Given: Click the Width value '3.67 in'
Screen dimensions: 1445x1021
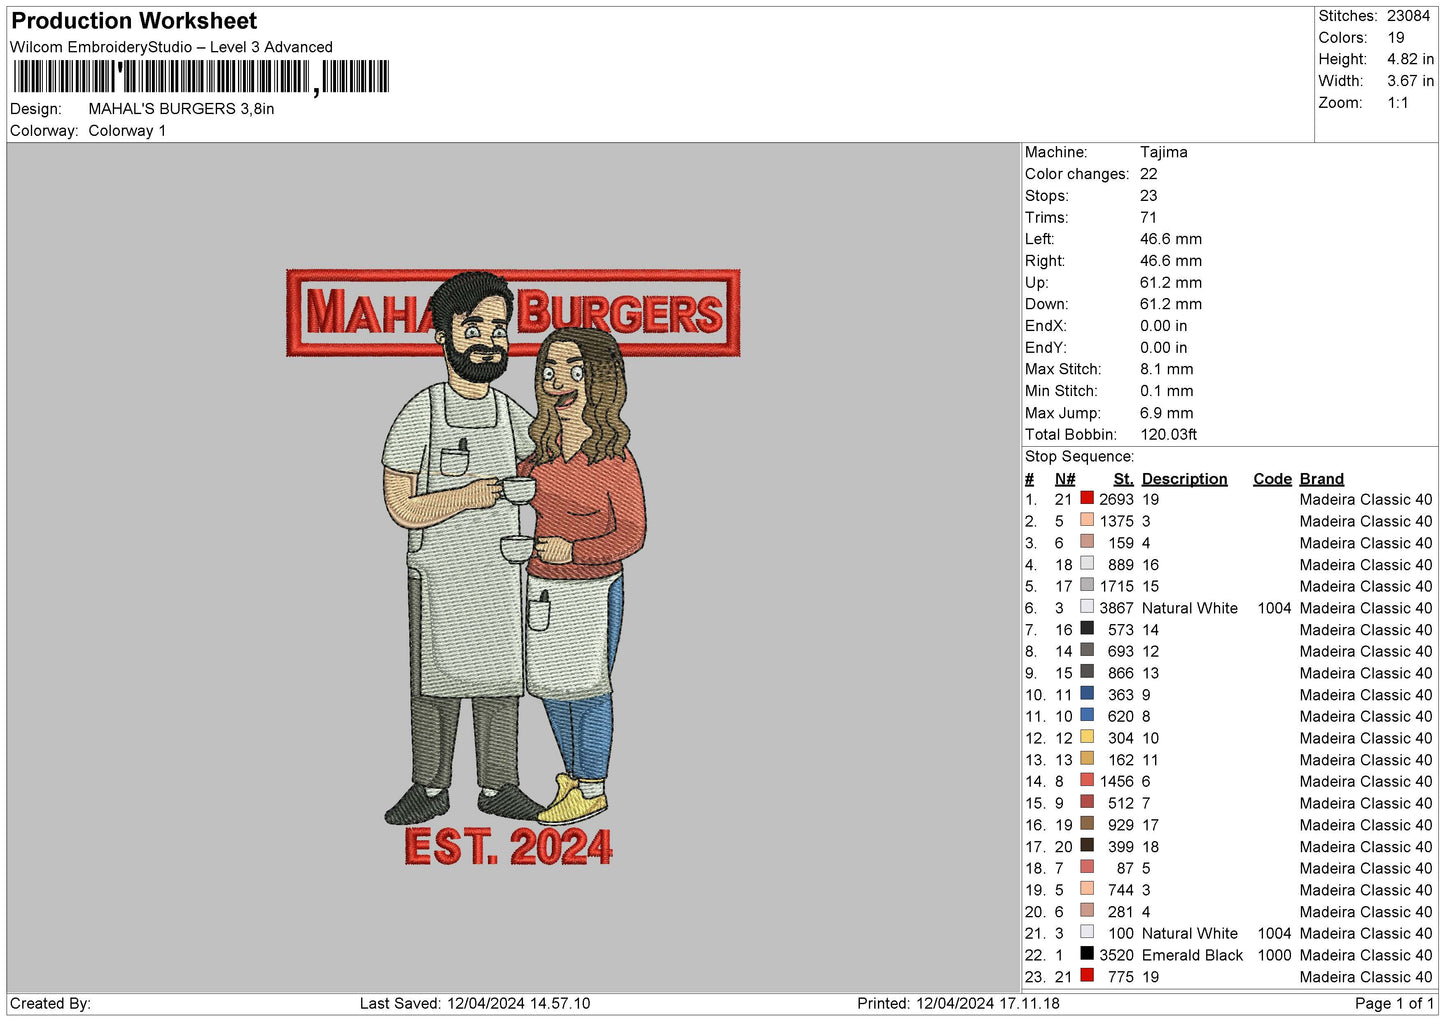Looking at the screenshot, I should pos(1410,81).
